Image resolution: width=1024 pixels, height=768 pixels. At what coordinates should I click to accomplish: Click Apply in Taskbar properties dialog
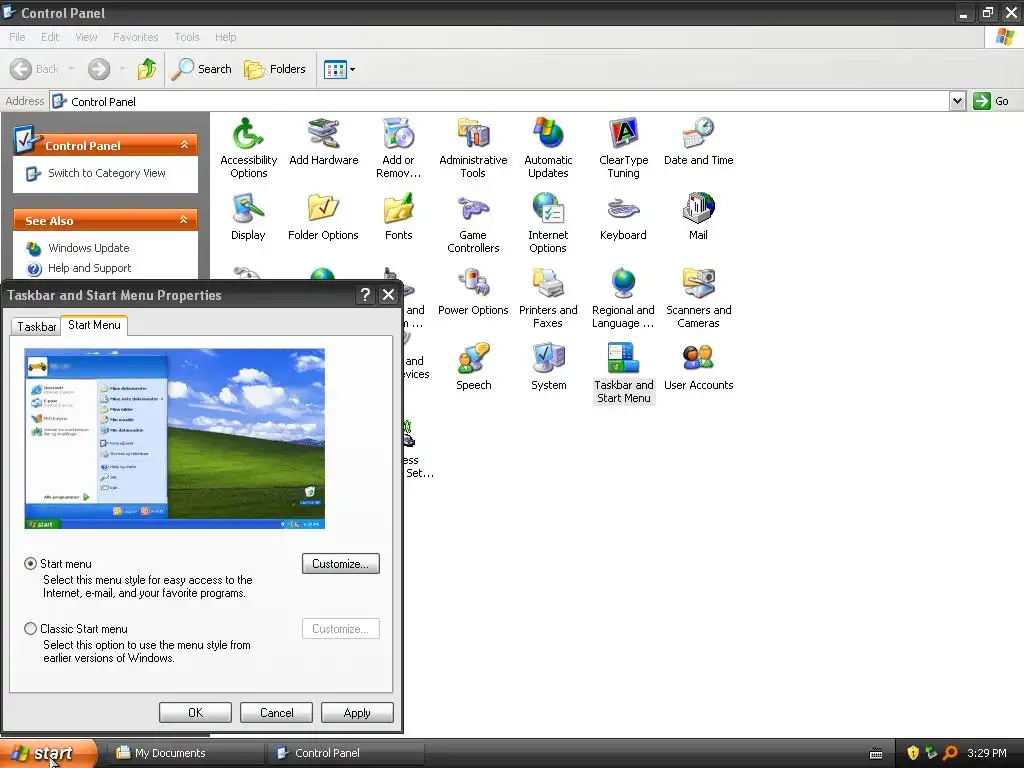(x=357, y=712)
